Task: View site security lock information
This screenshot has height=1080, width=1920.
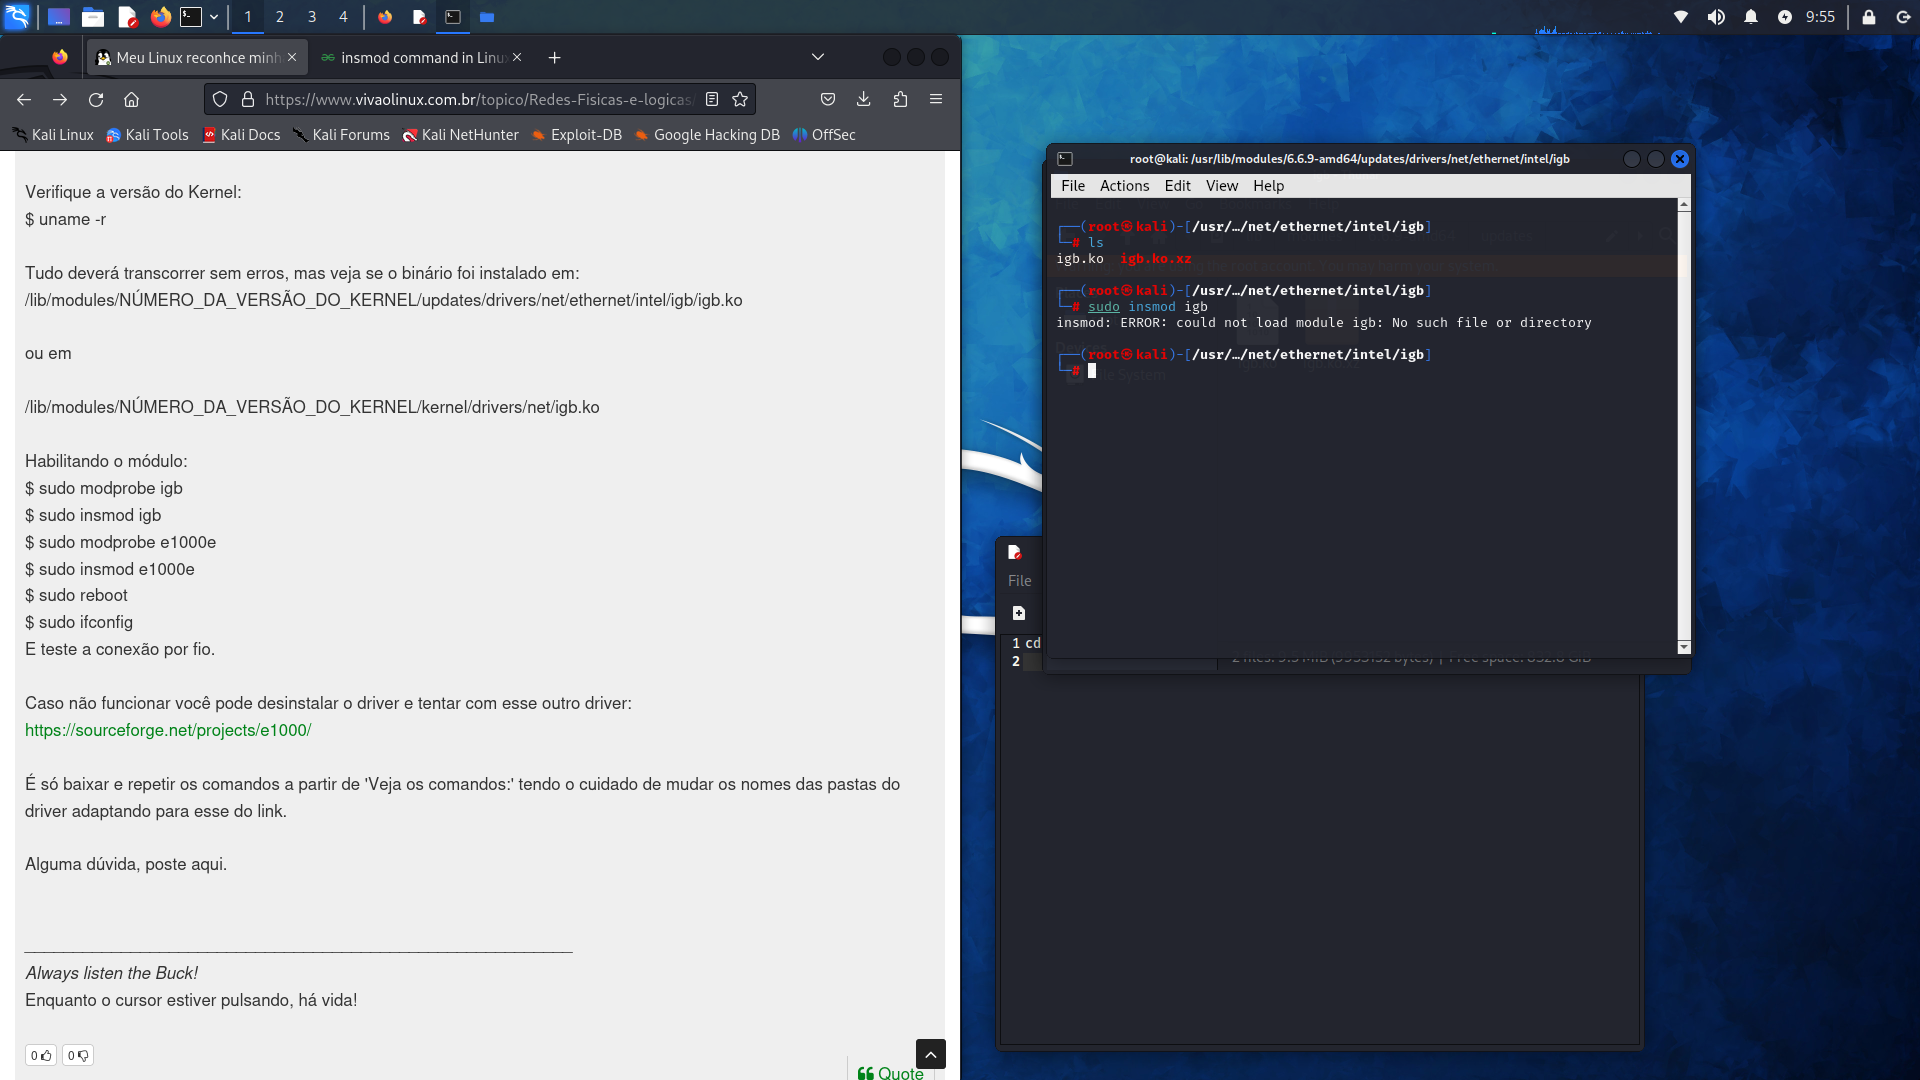Action: point(247,99)
